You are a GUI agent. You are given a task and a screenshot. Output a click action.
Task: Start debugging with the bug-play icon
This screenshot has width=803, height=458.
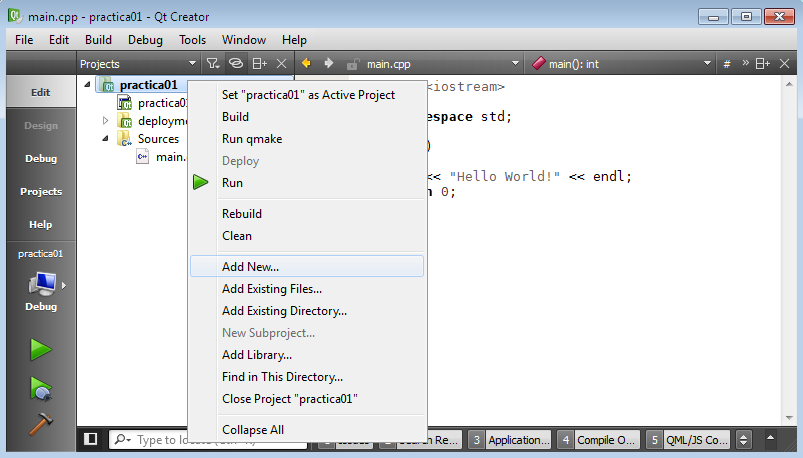click(x=40, y=389)
